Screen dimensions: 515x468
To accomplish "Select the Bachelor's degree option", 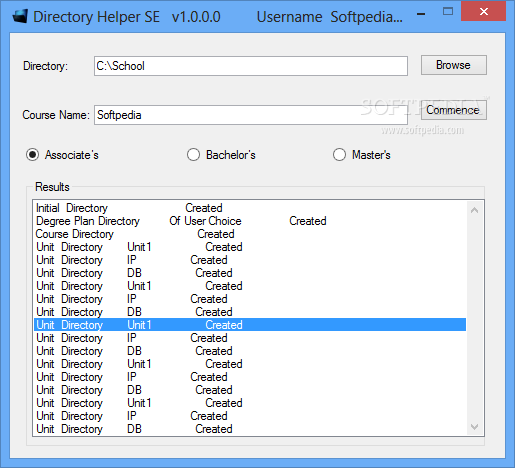I will click(x=193, y=155).
